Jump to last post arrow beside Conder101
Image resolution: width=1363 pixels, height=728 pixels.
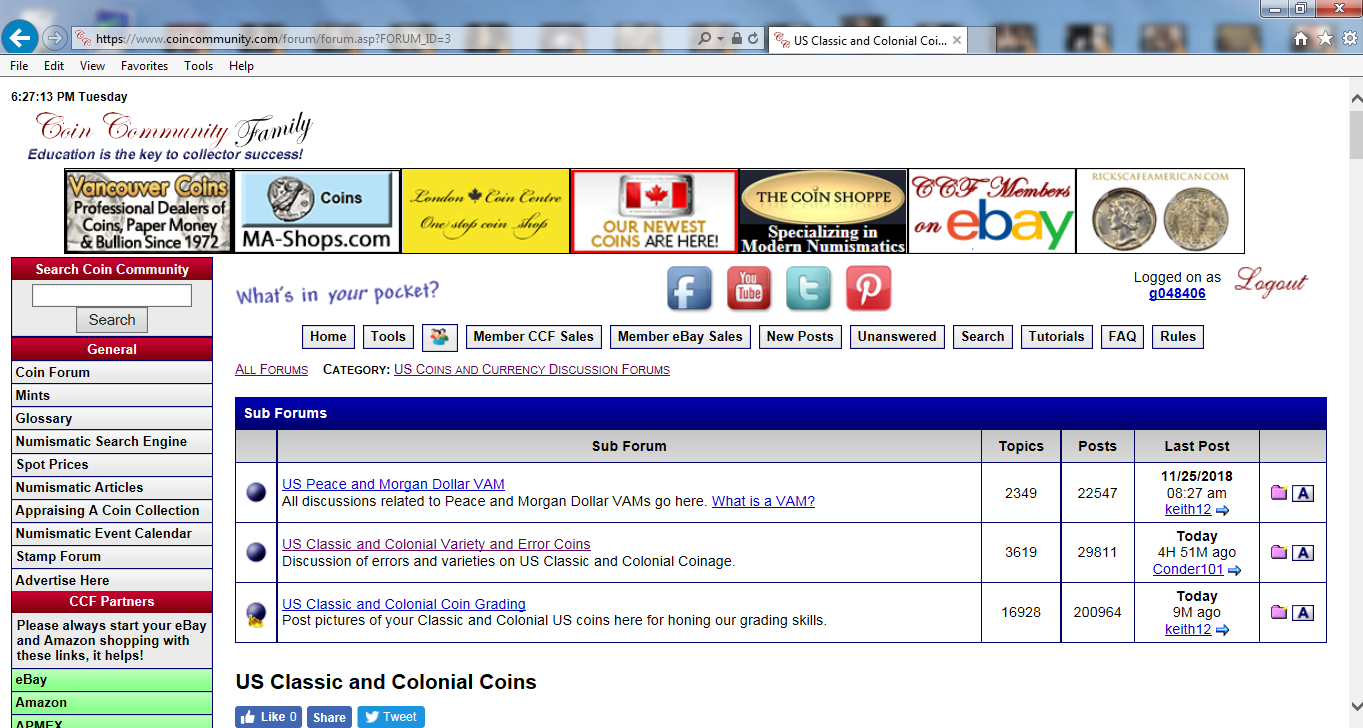click(1234, 570)
